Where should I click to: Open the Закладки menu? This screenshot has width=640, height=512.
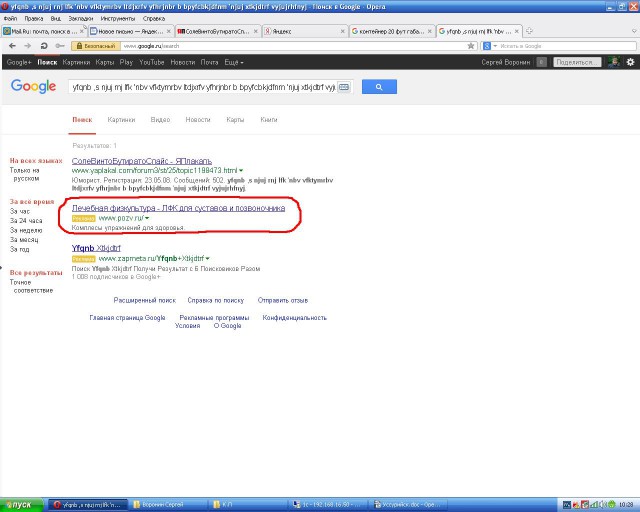[x=81, y=18]
